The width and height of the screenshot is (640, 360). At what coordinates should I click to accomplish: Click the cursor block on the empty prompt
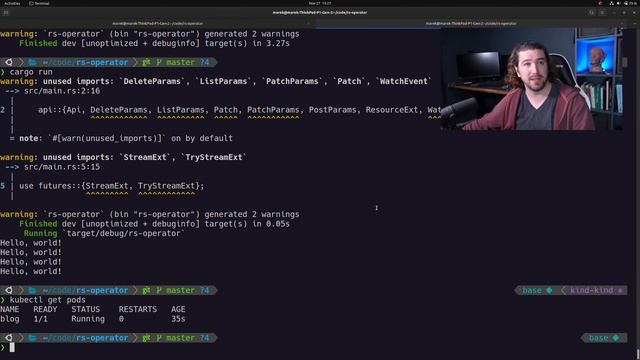point(12,348)
